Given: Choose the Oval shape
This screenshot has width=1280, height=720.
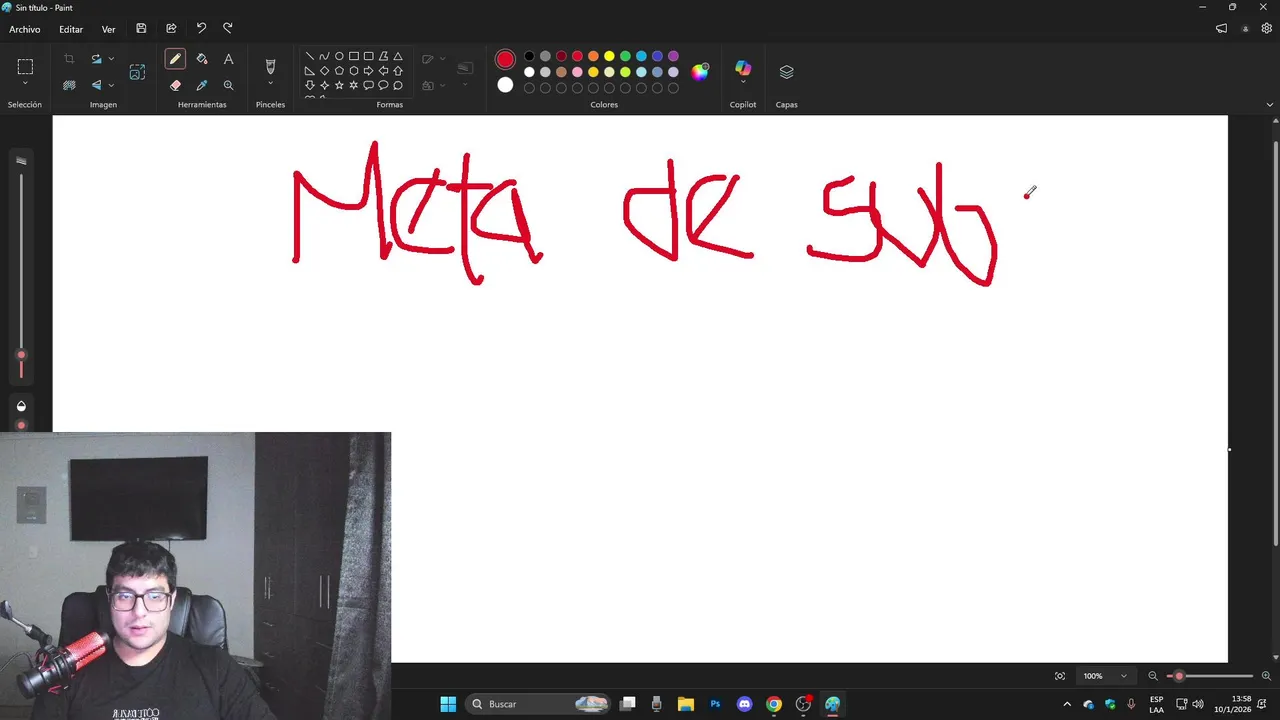Looking at the screenshot, I should point(339,56).
